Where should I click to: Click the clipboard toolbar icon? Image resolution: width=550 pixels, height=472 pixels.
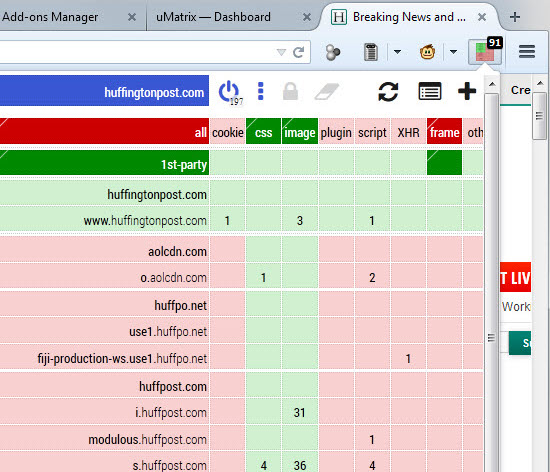click(x=370, y=52)
